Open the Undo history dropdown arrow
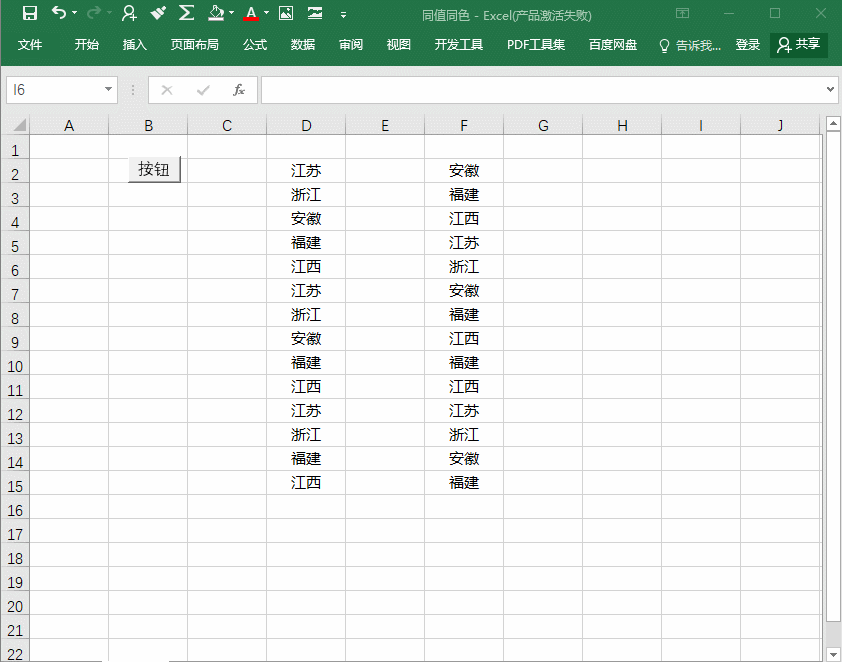This screenshot has width=842, height=662. [74, 13]
